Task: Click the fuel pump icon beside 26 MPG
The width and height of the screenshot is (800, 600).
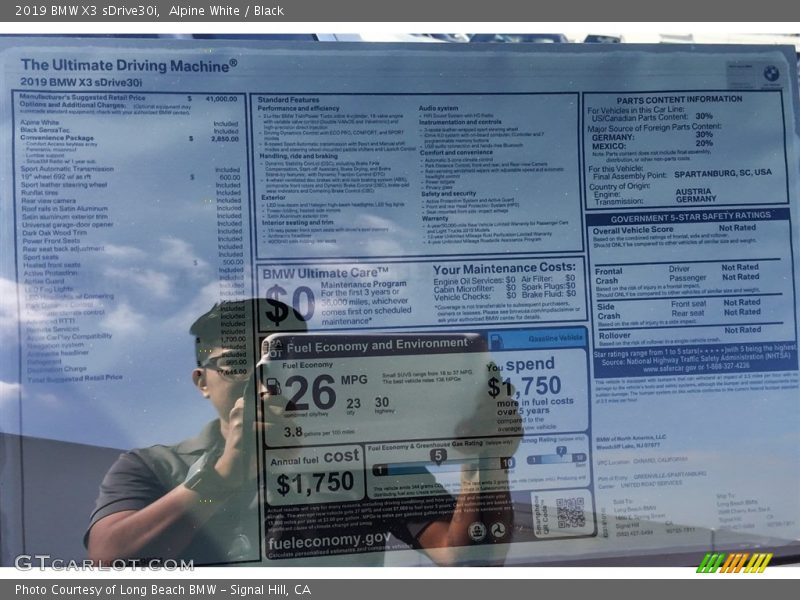Action: click(273, 387)
